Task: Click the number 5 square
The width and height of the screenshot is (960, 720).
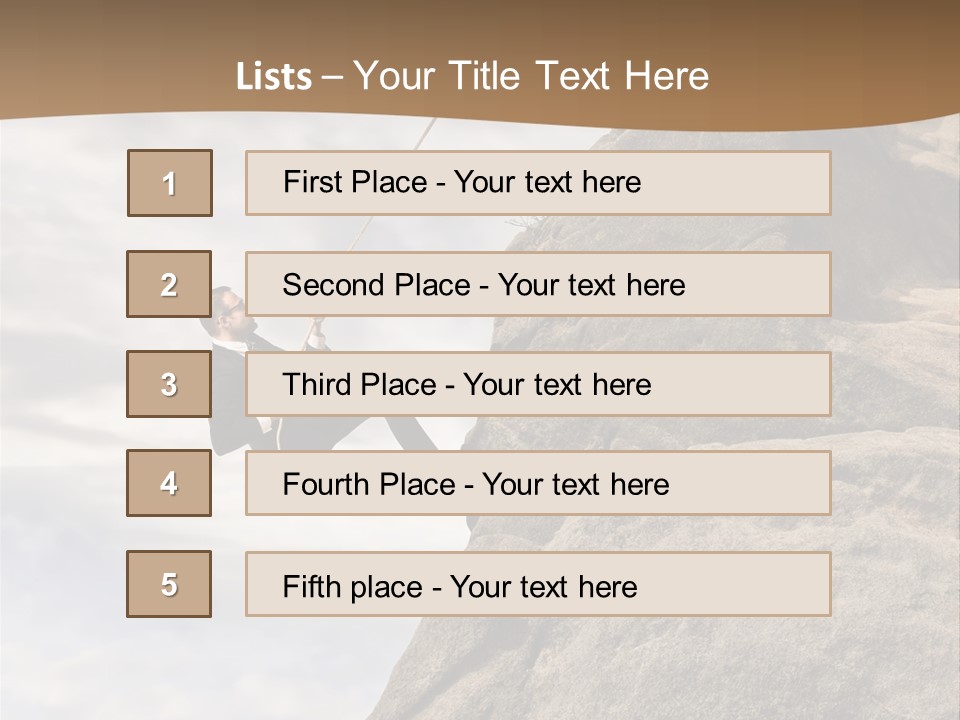Action: [x=169, y=584]
